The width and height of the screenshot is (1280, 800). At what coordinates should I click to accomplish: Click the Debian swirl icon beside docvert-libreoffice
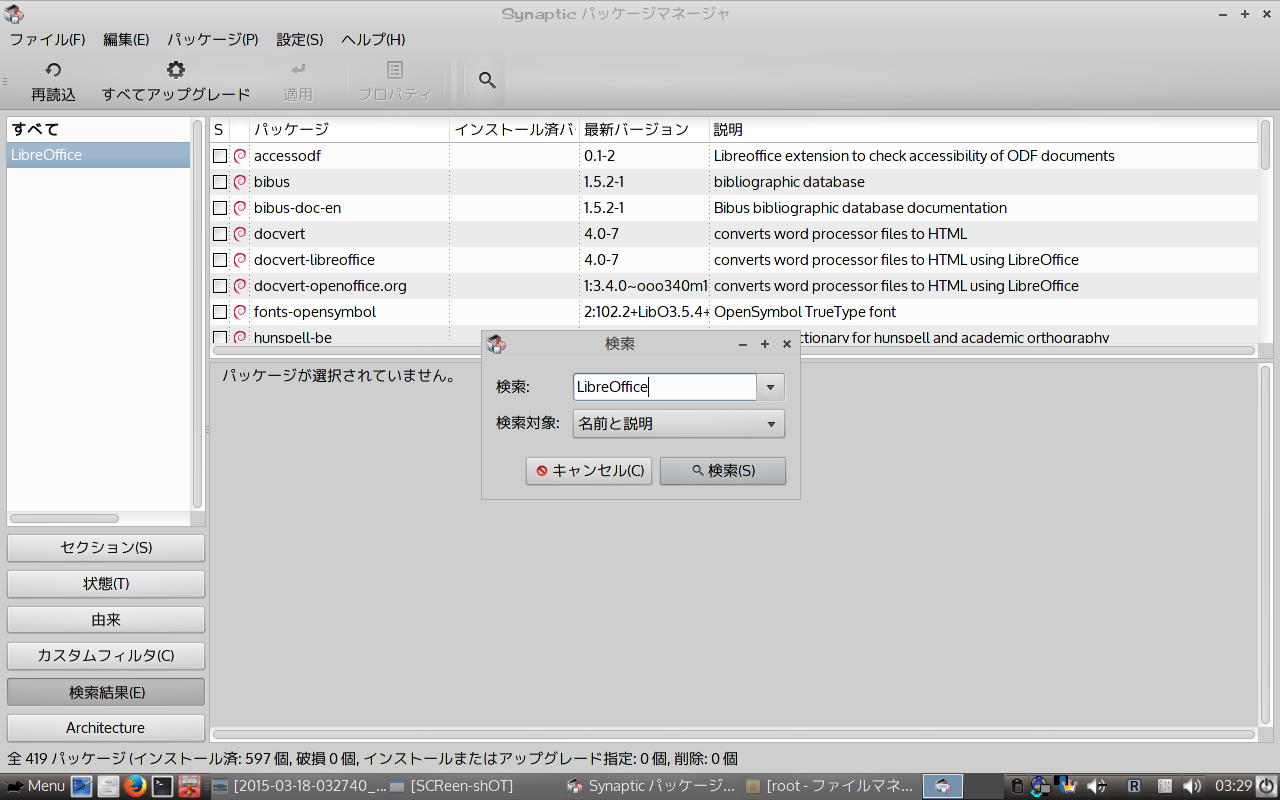point(240,260)
